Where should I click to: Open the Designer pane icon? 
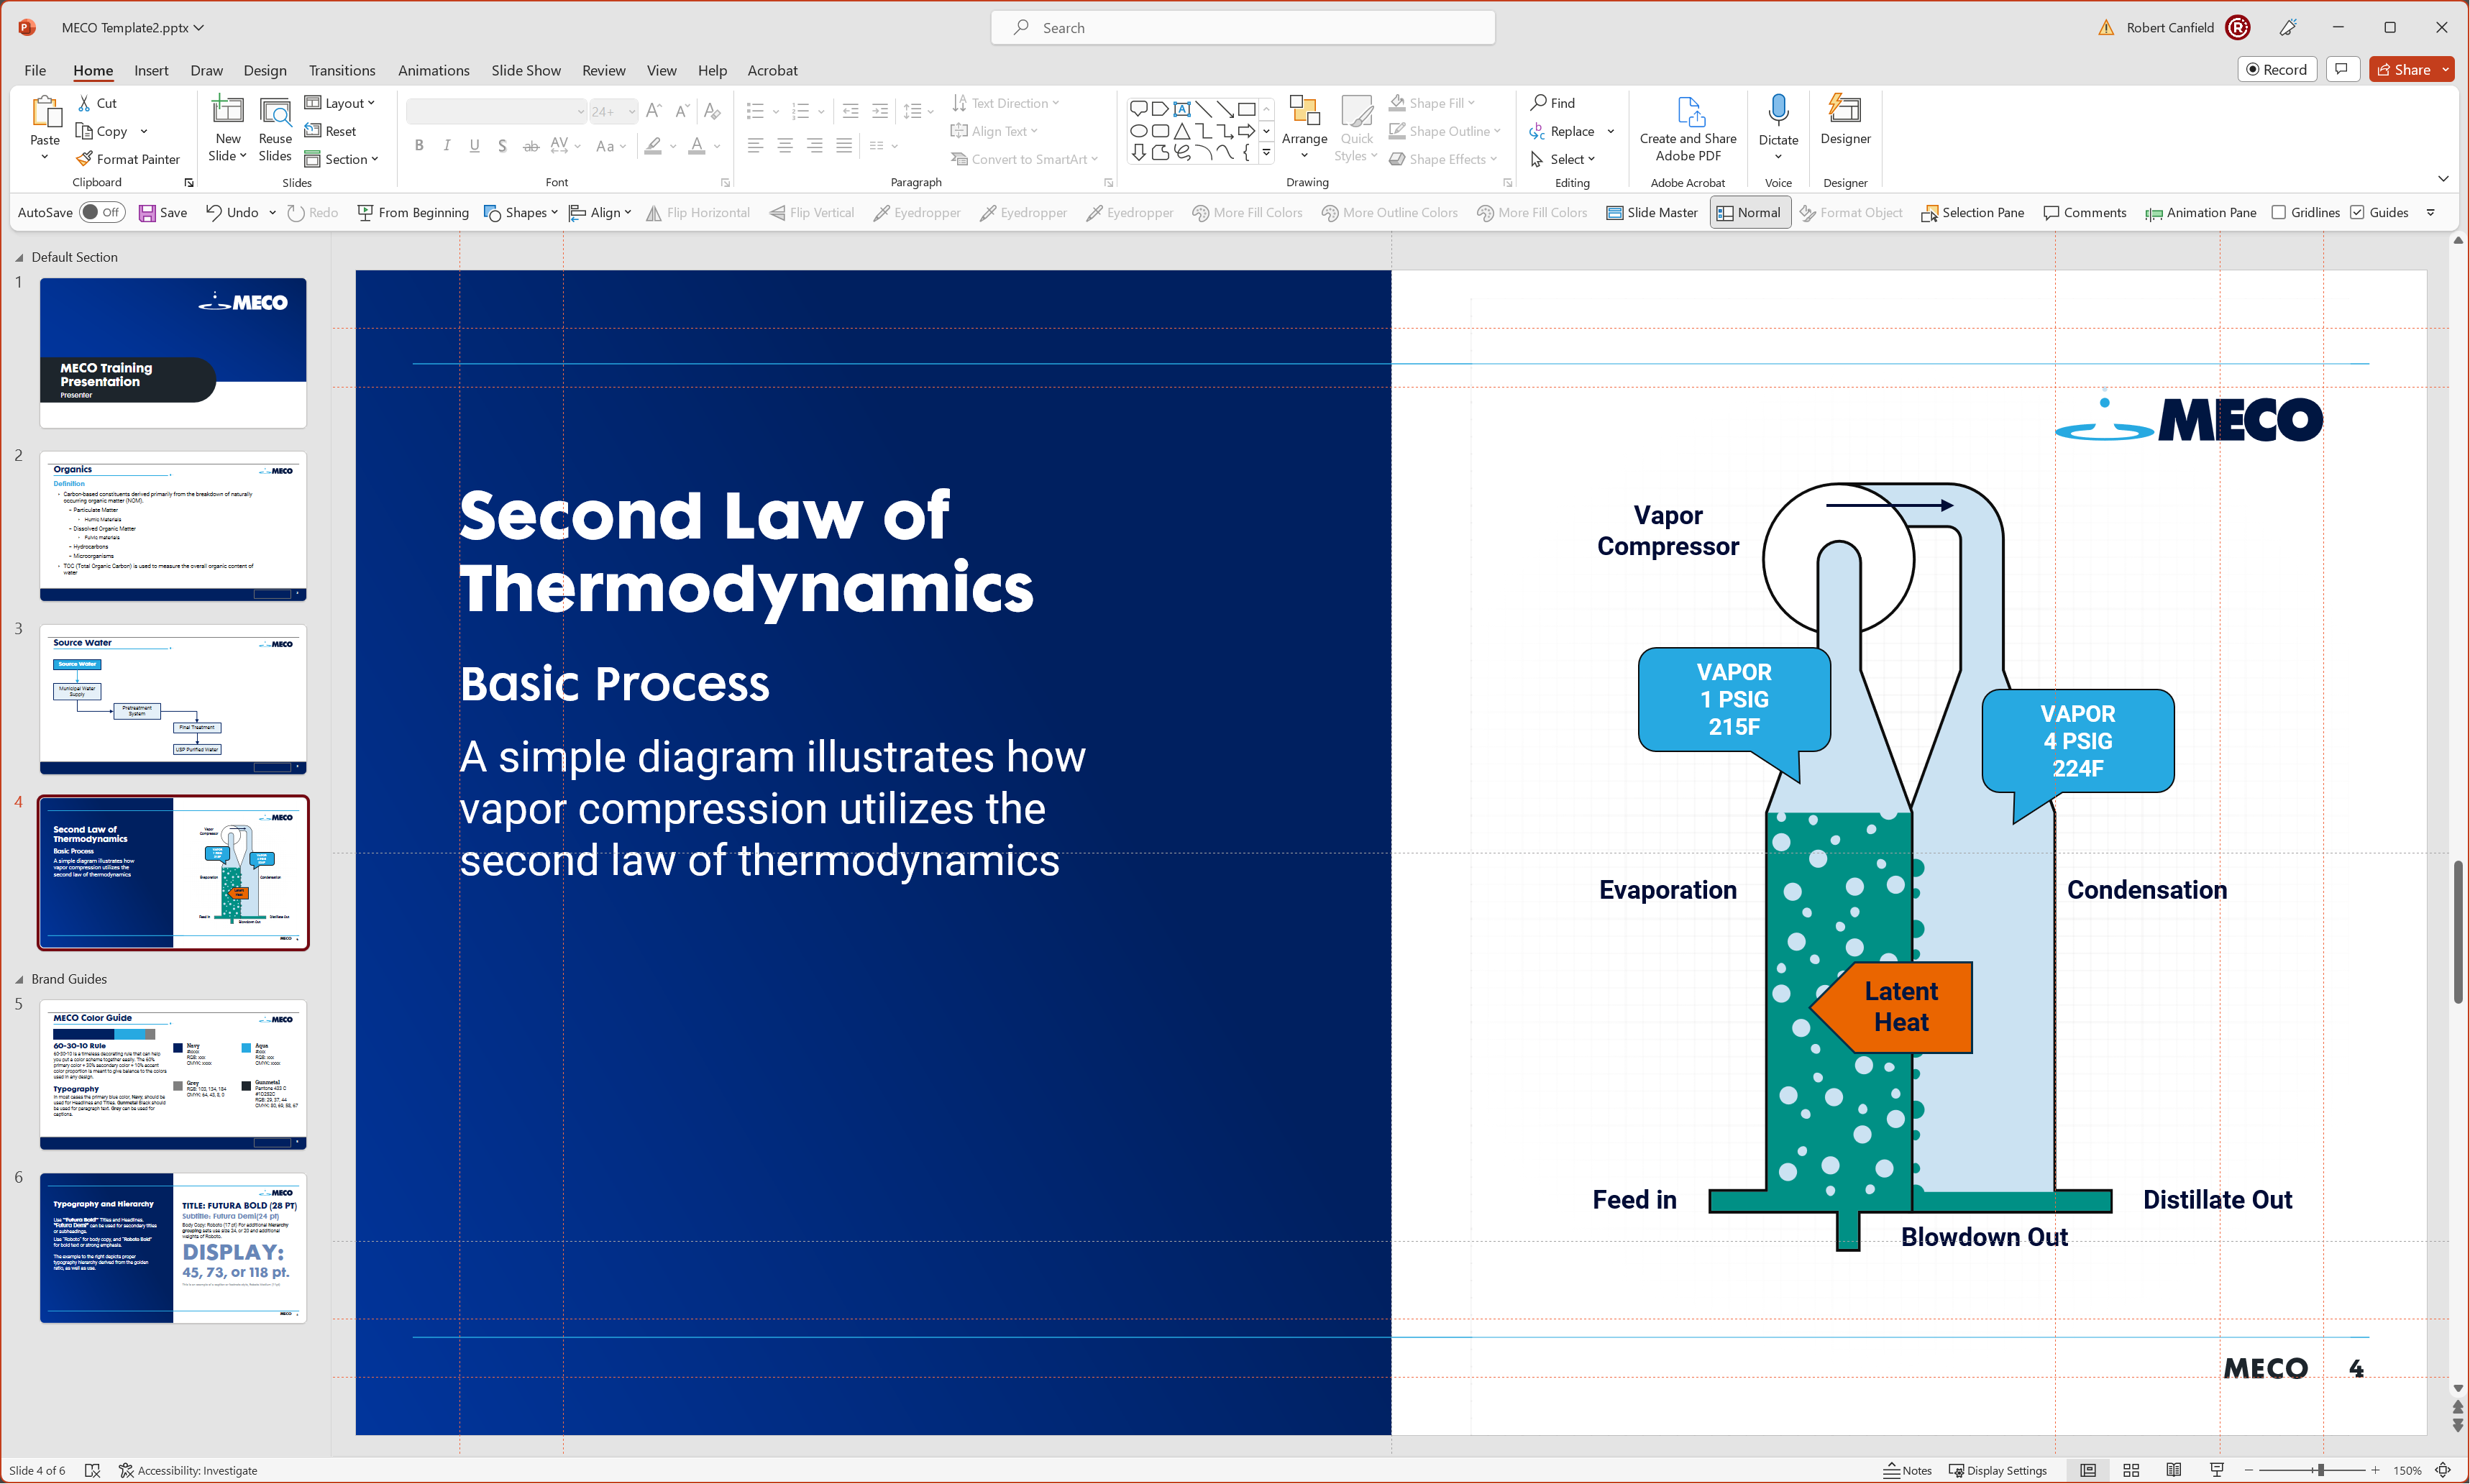tap(1844, 110)
